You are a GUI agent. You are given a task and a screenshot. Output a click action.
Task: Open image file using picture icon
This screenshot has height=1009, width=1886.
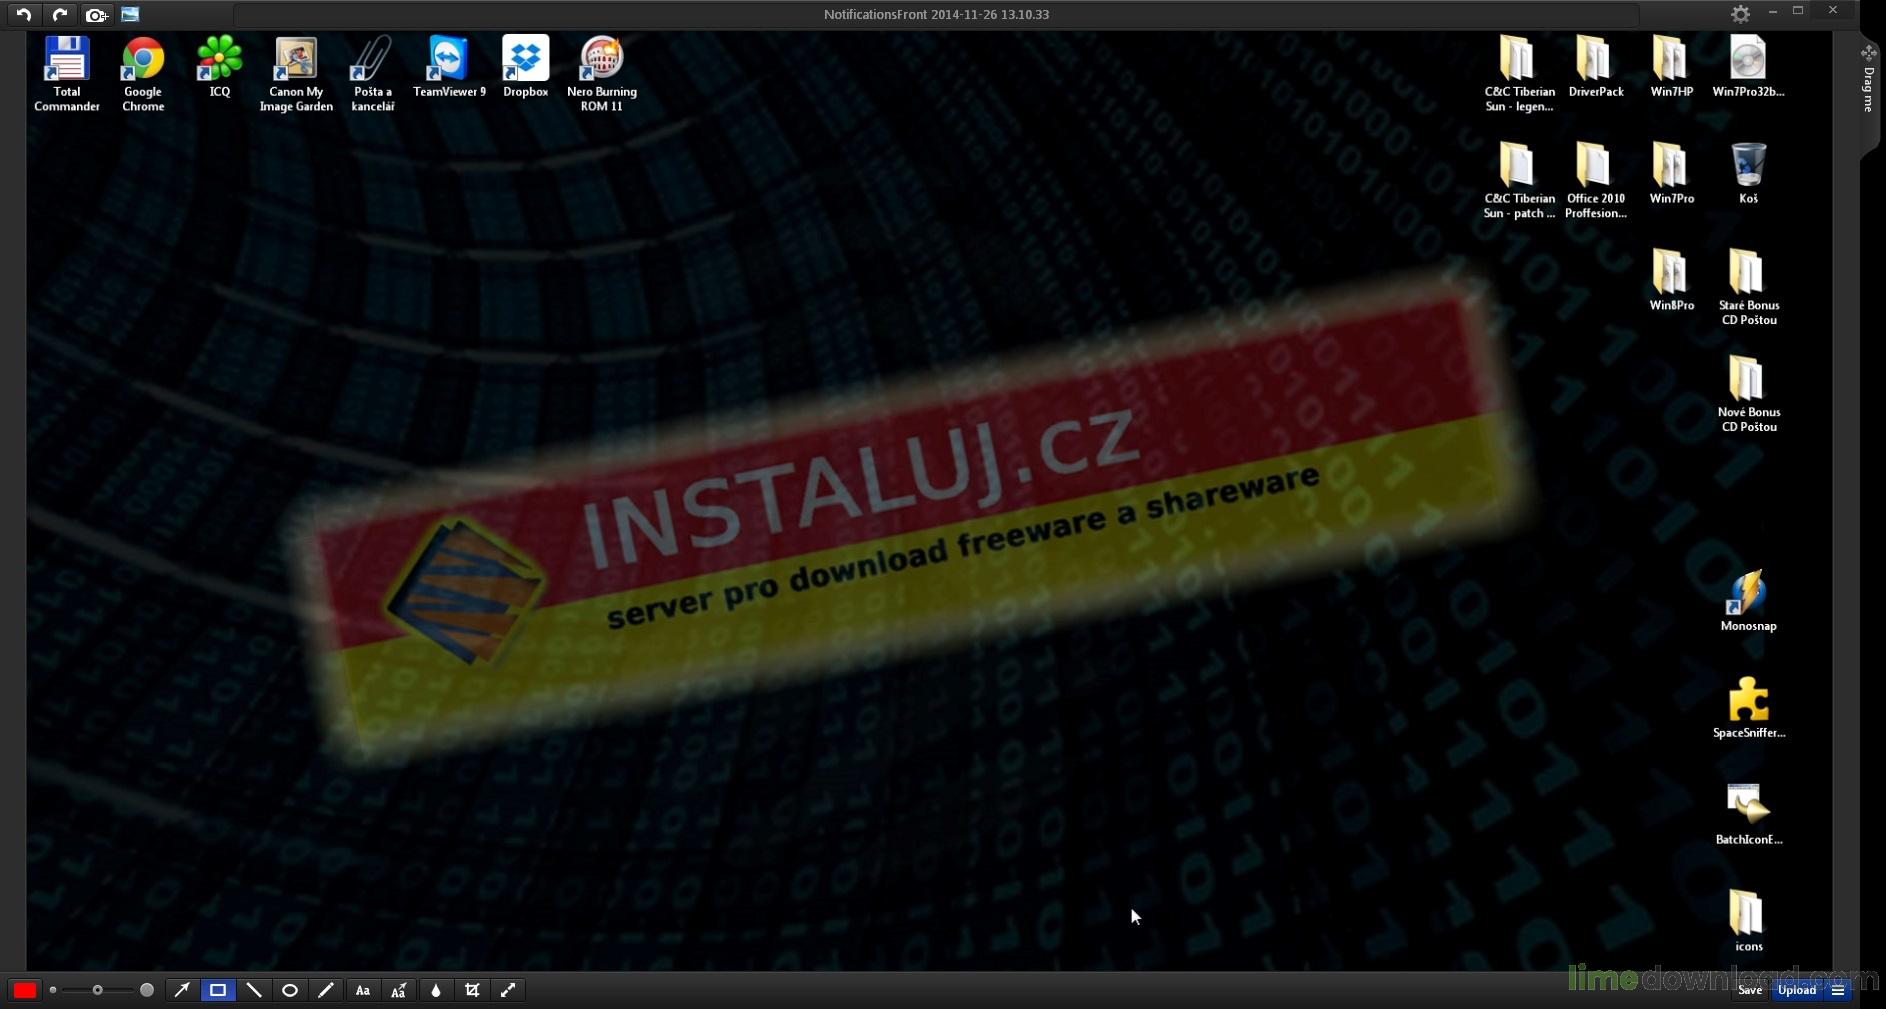(x=130, y=14)
